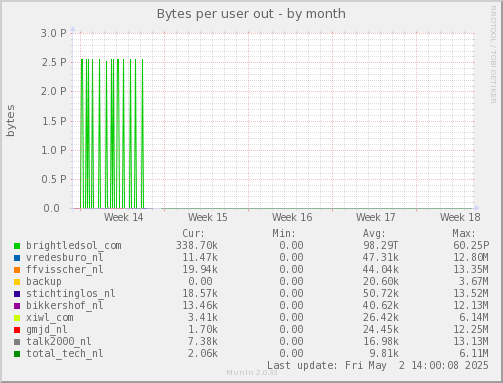The height and width of the screenshot is (383, 503).
Task: Select the talk2000_nl legend label
Action: (x=59, y=342)
